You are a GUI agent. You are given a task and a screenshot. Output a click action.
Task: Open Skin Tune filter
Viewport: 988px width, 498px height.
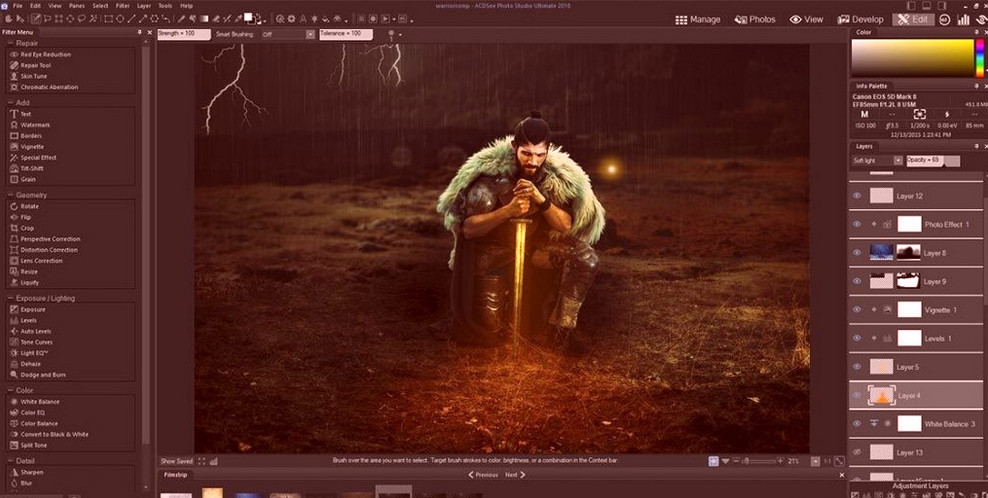(x=28, y=76)
